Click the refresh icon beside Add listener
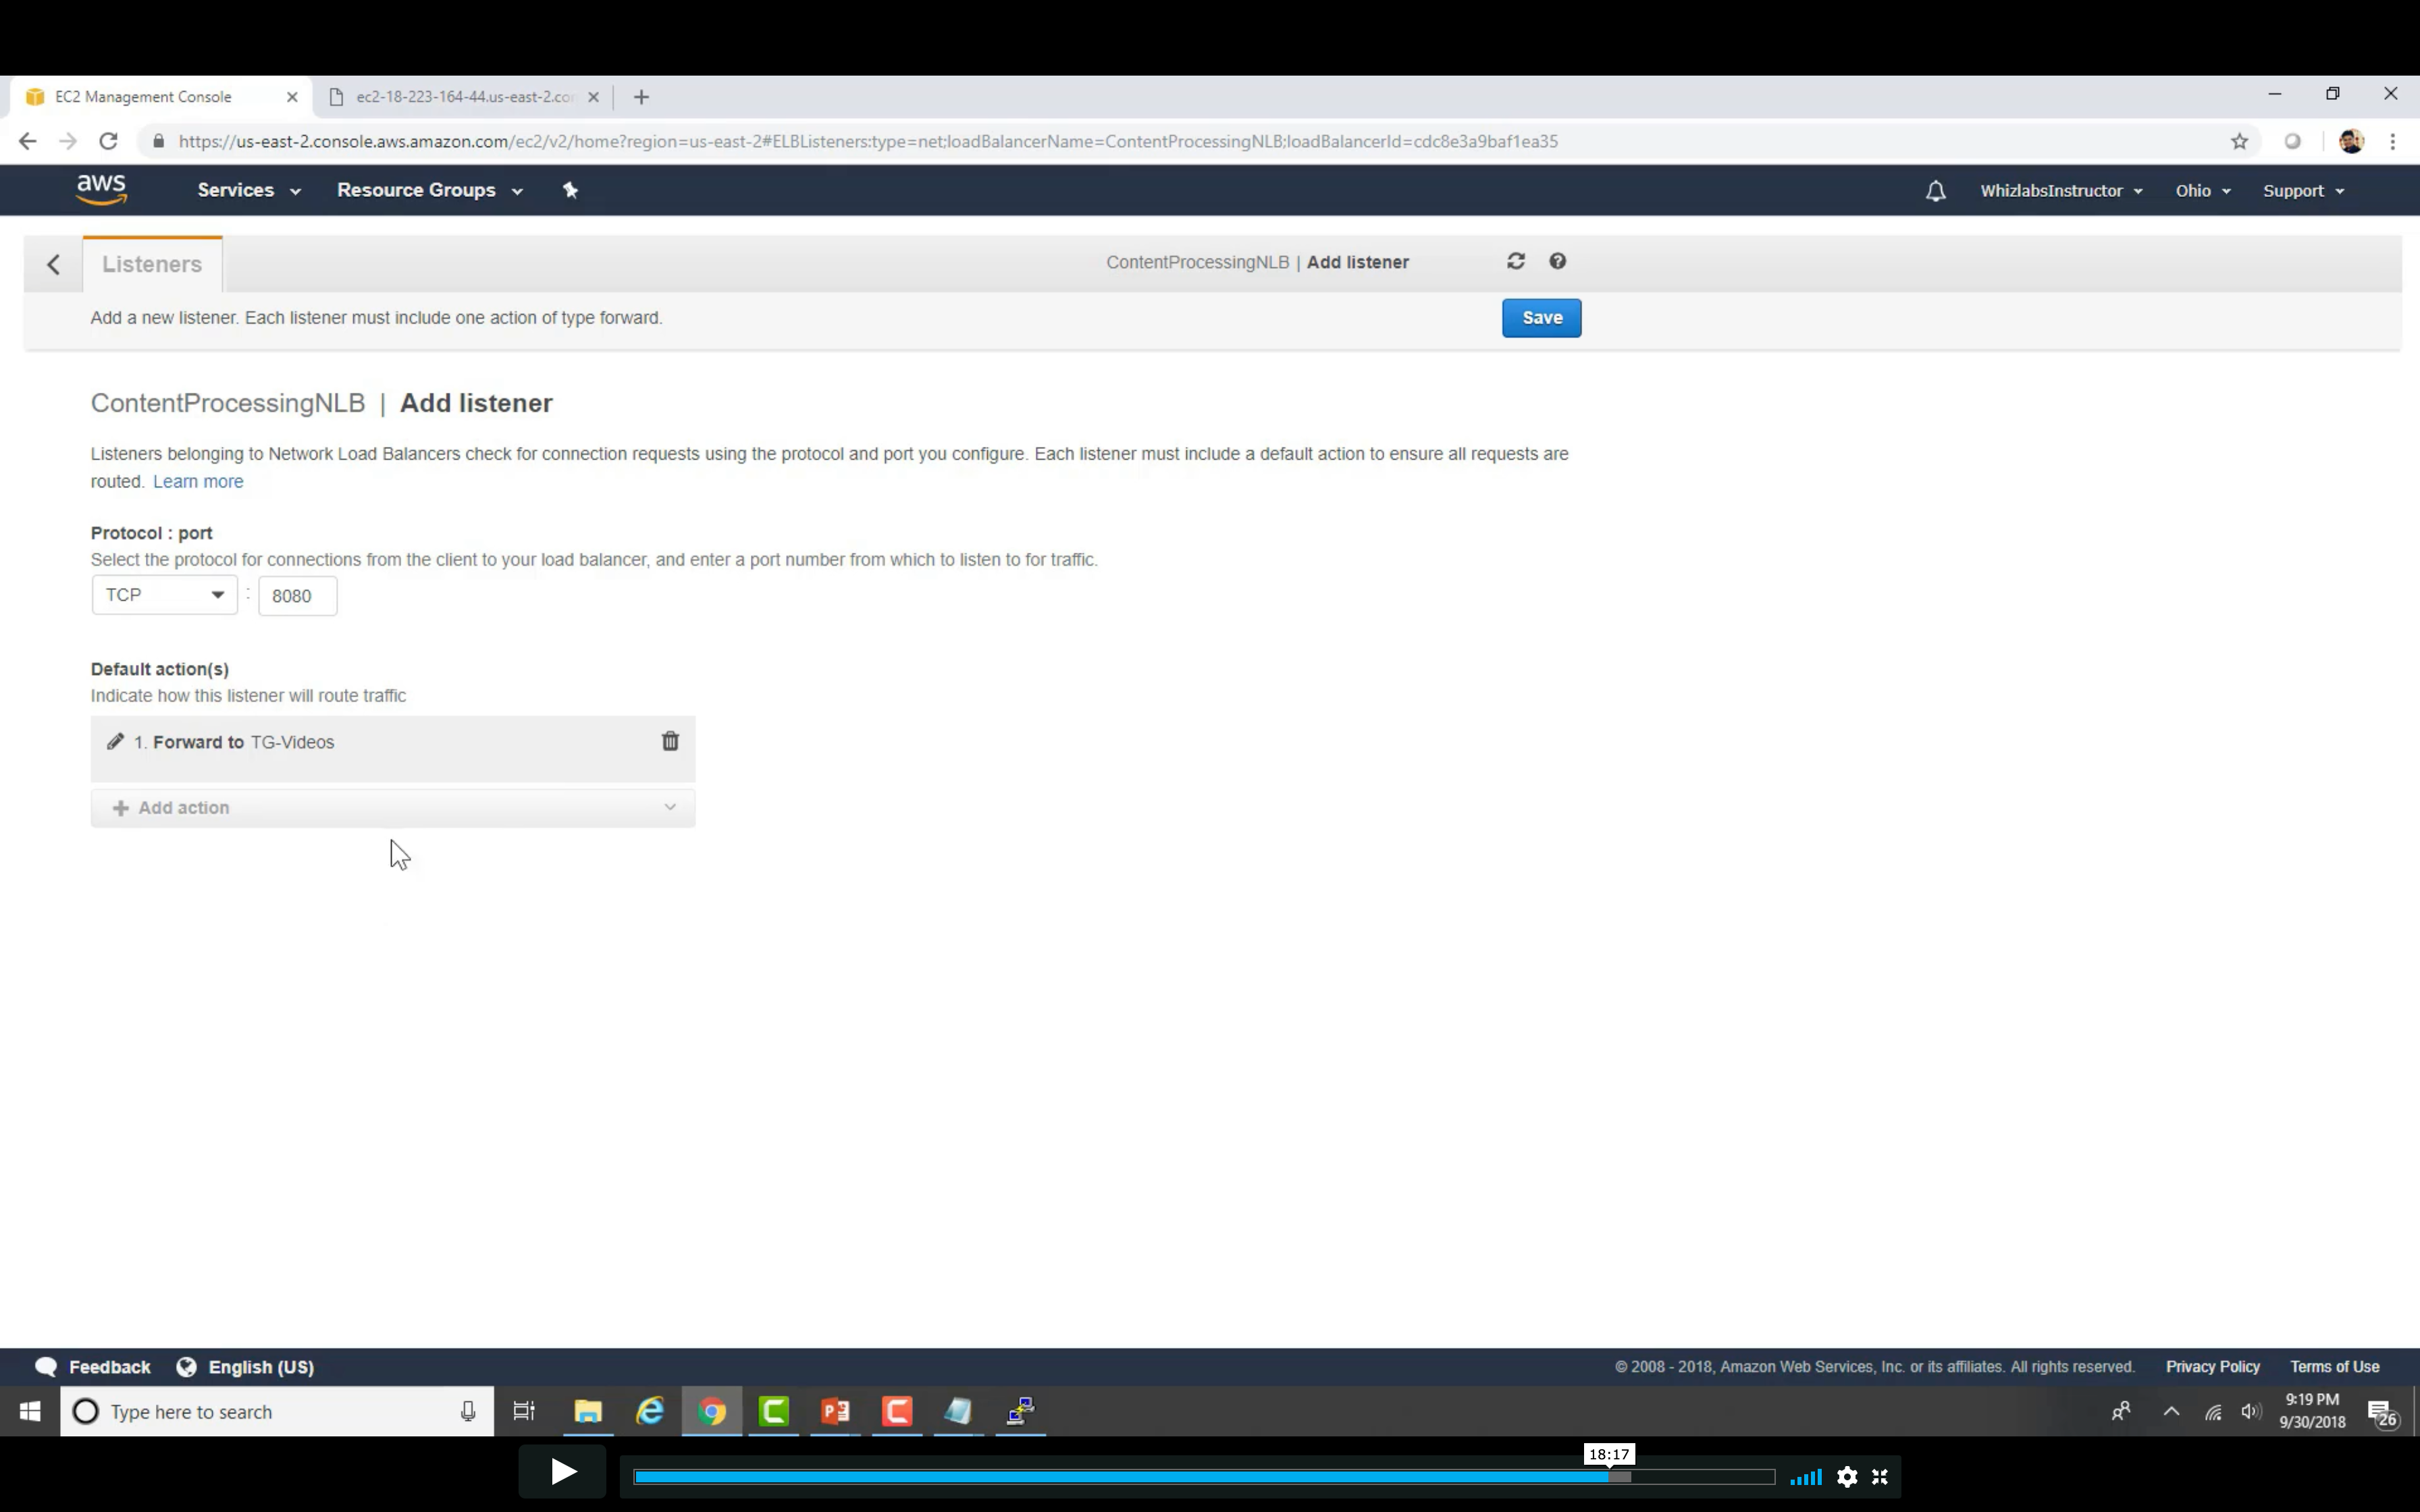The height and width of the screenshot is (1512, 2420). [1515, 261]
